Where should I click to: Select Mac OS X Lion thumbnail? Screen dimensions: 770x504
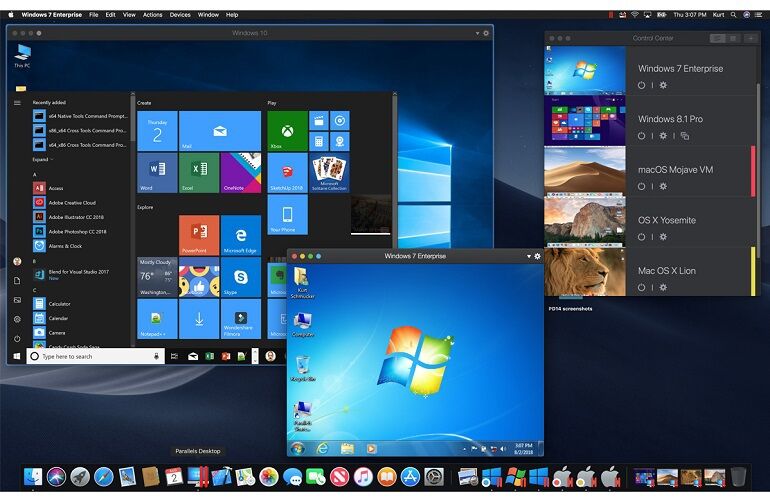point(585,272)
